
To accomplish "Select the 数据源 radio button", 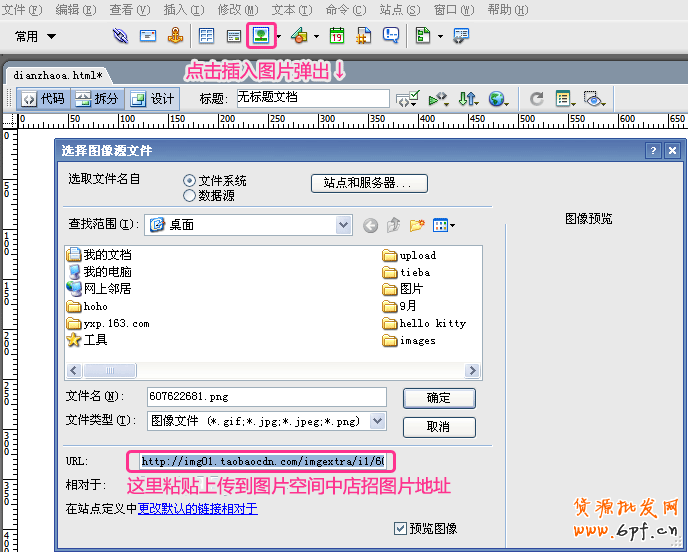I will pyautogui.click(x=189, y=196).
